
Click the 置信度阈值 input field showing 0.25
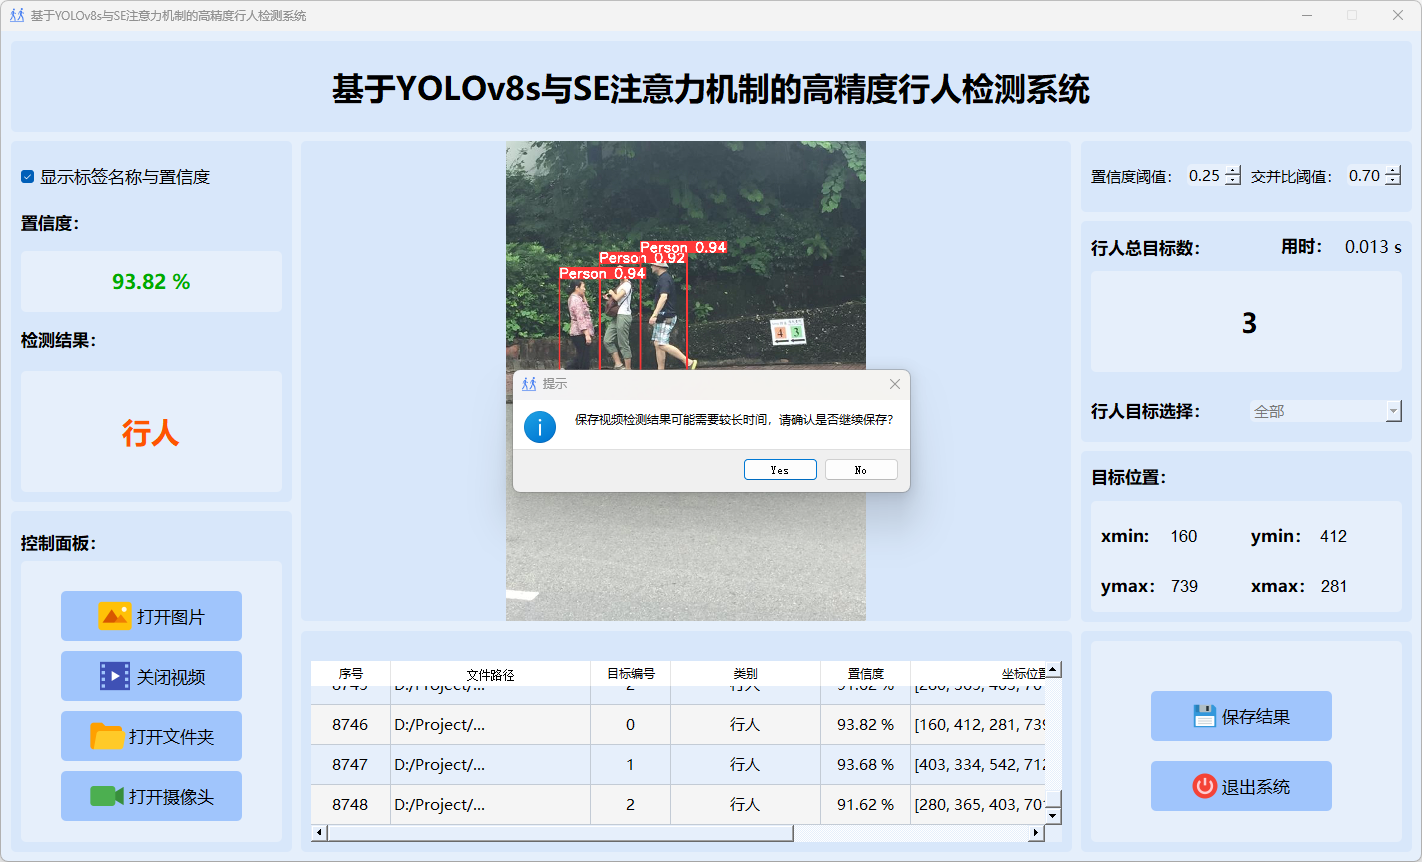[1204, 176]
